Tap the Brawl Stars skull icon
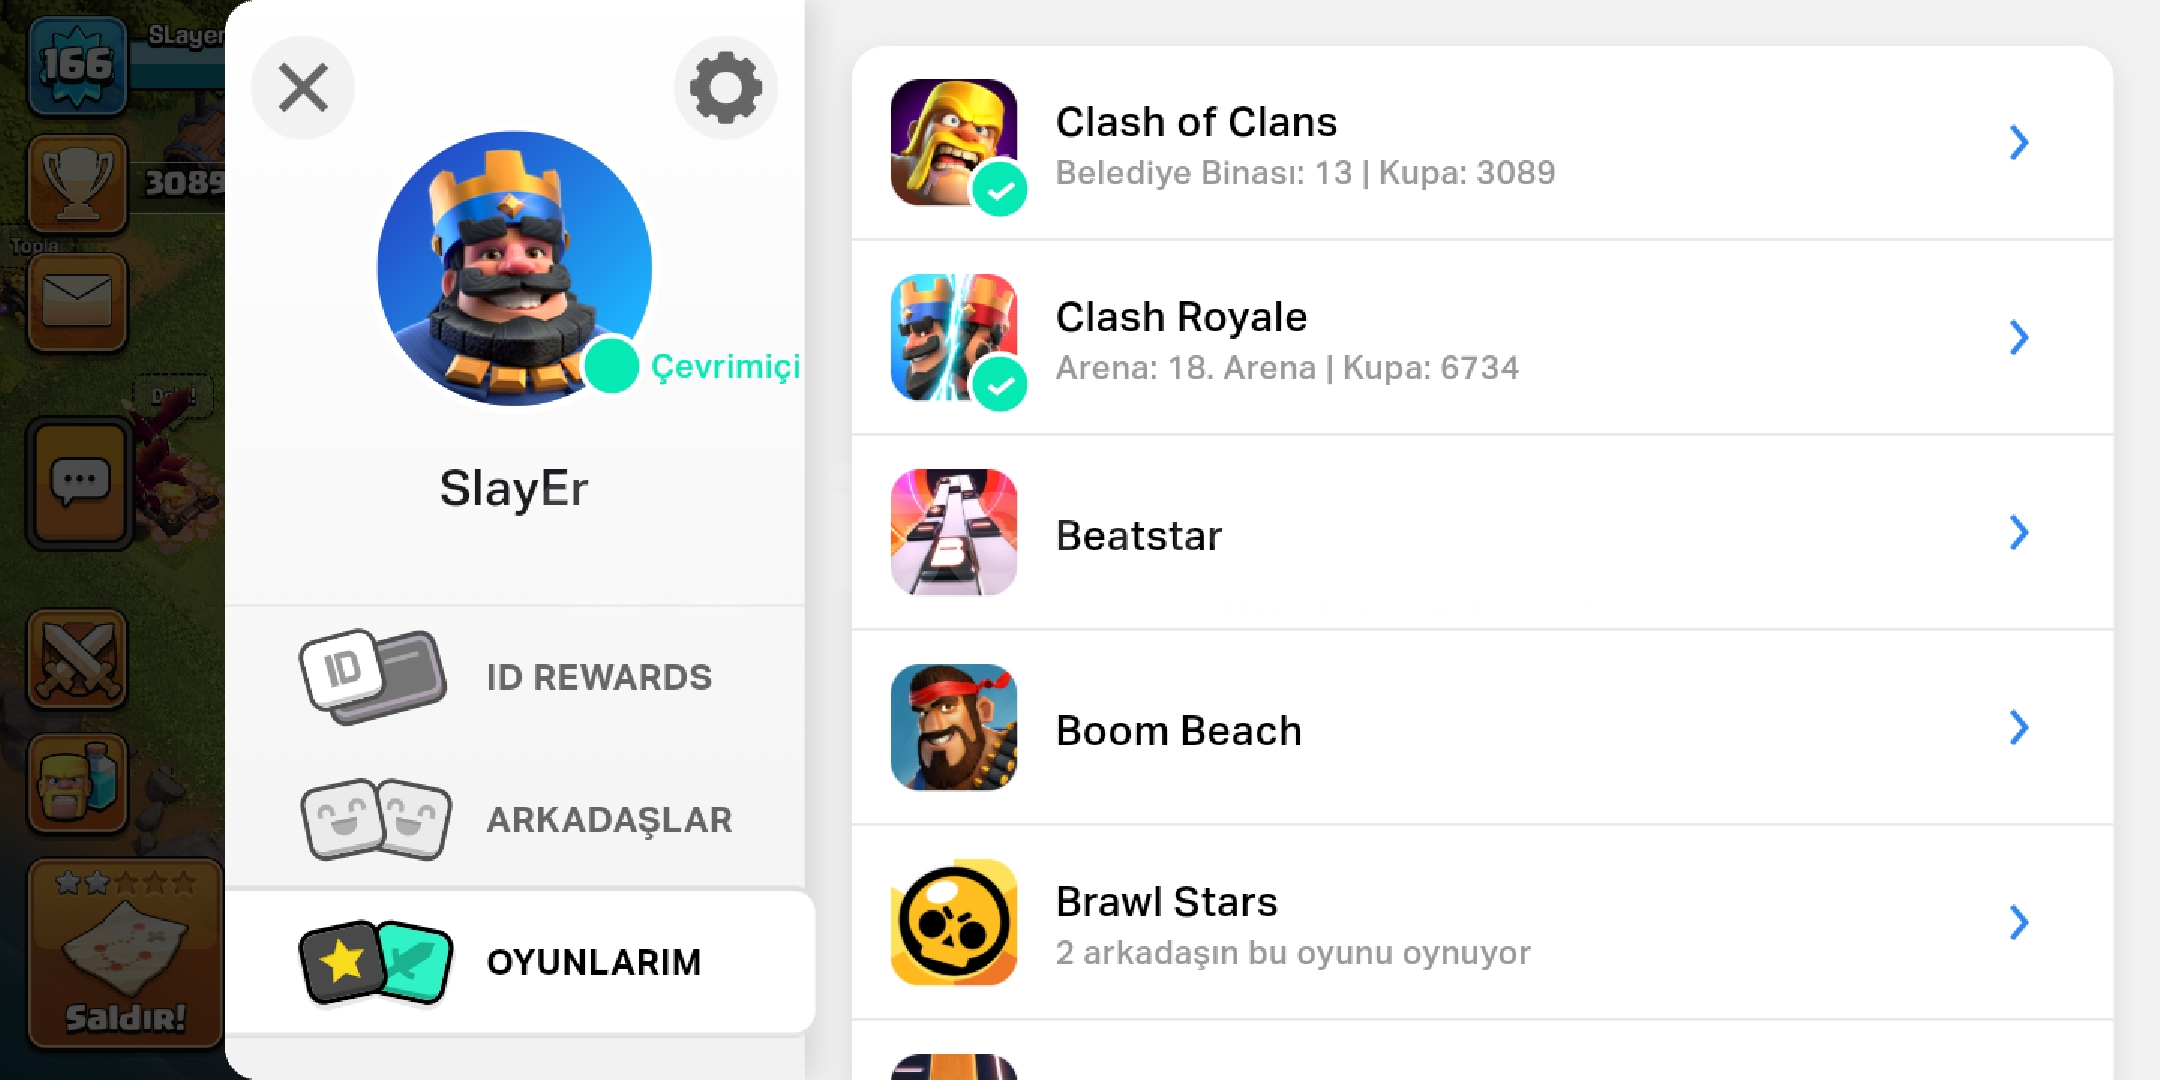The image size is (2160, 1080). 954,922
